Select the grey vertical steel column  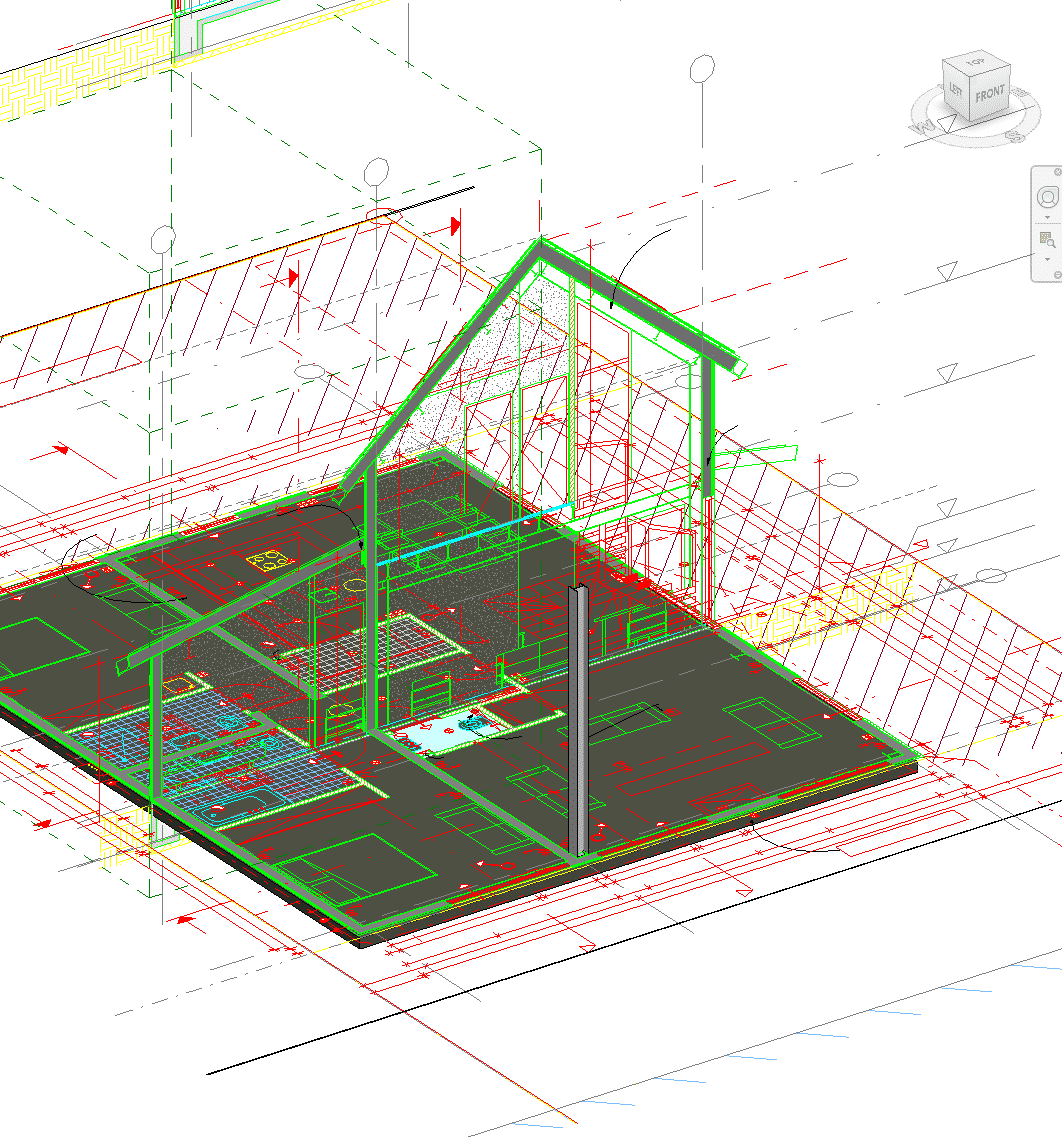tap(578, 719)
